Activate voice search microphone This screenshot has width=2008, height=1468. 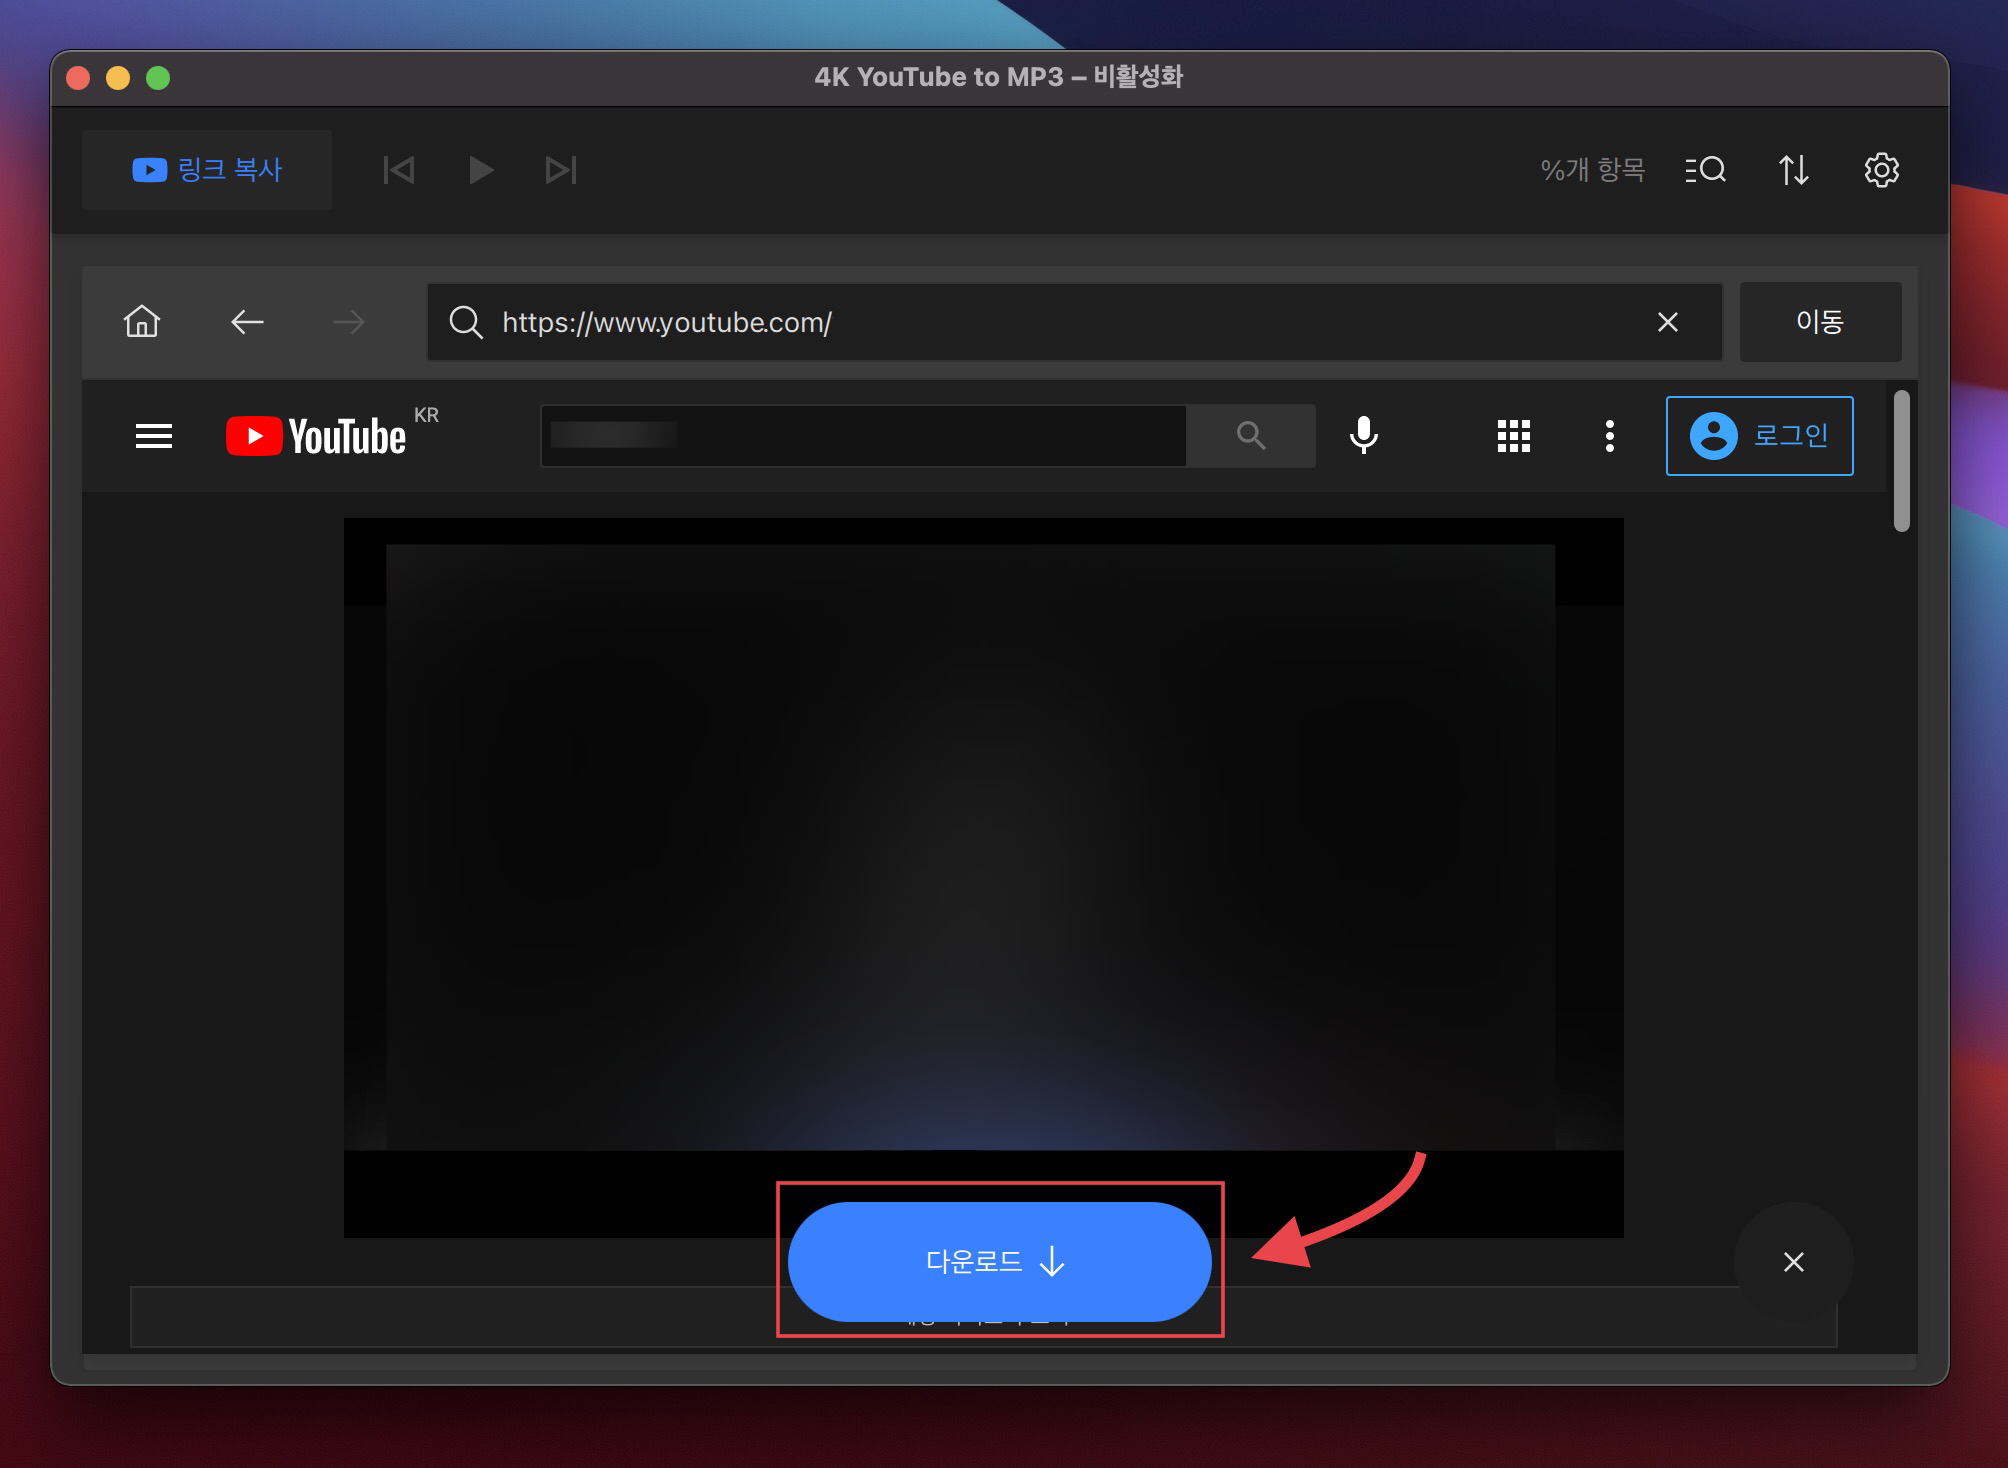click(1363, 436)
